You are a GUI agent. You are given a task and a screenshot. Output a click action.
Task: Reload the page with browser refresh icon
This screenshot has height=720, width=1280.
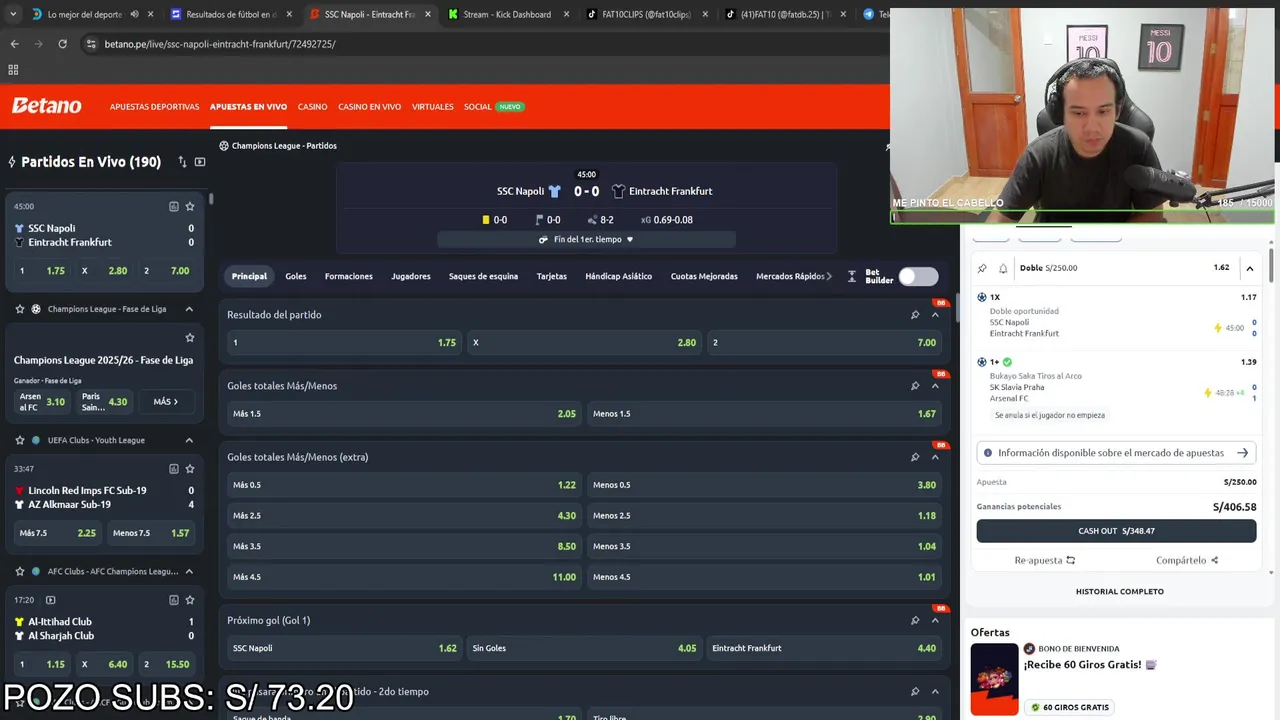62,44
